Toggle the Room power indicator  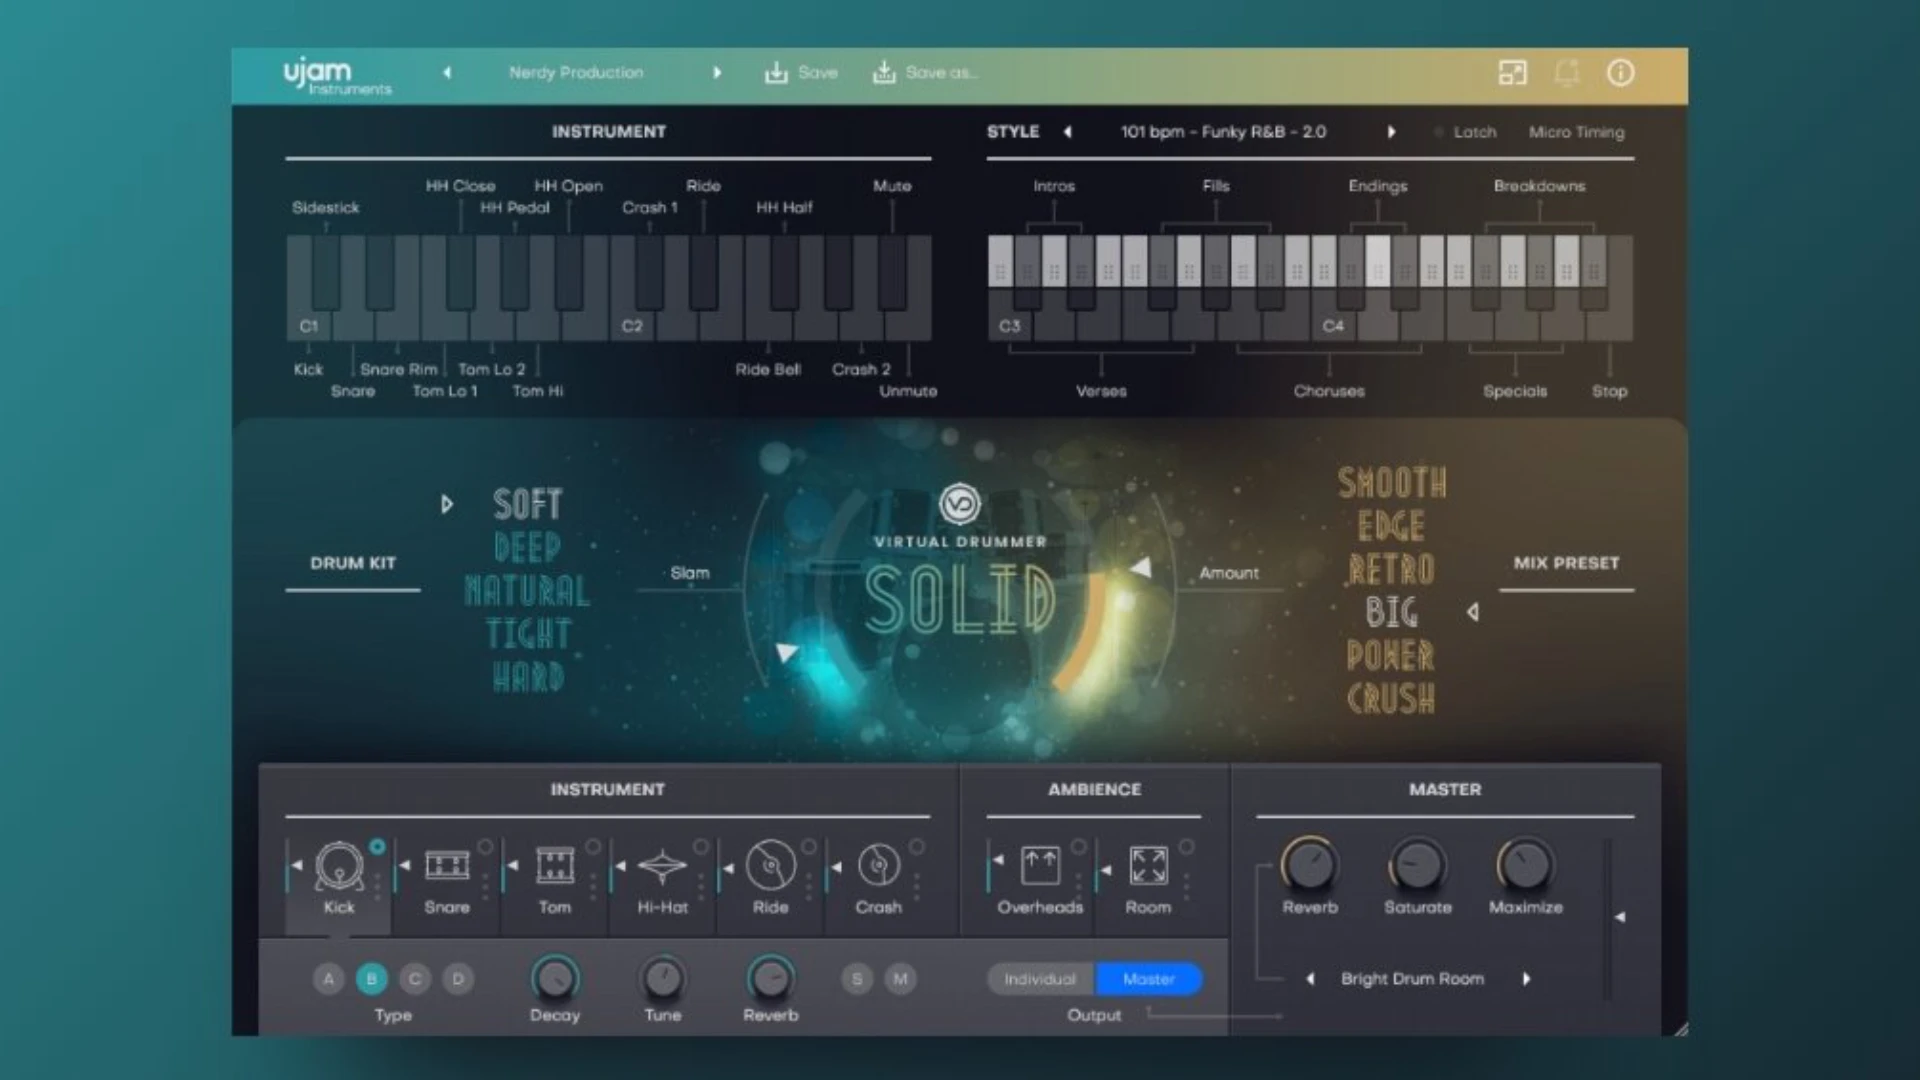point(1186,847)
